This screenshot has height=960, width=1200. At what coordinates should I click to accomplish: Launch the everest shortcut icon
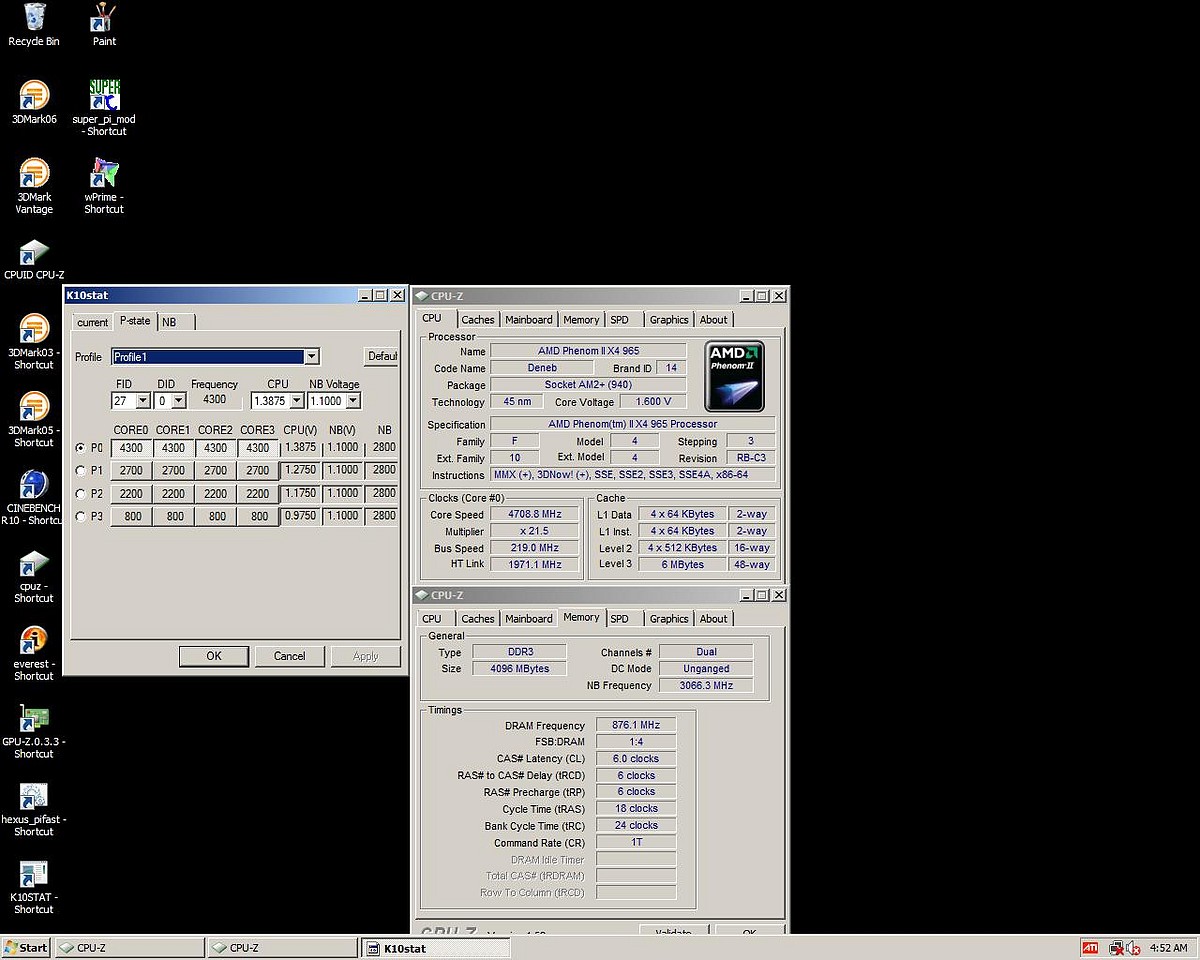34,654
